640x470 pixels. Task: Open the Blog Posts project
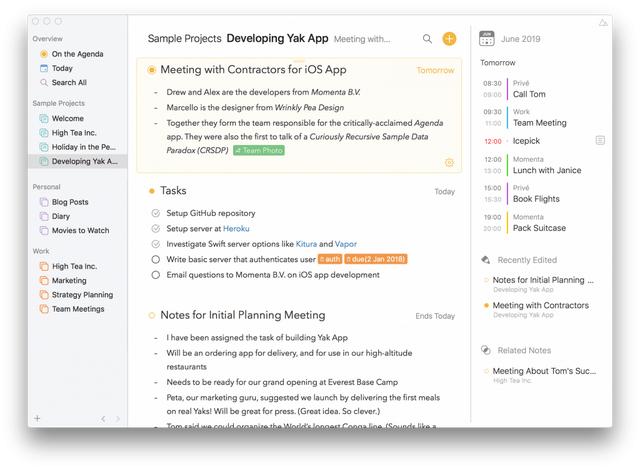pyautogui.click(x=70, y=202)
